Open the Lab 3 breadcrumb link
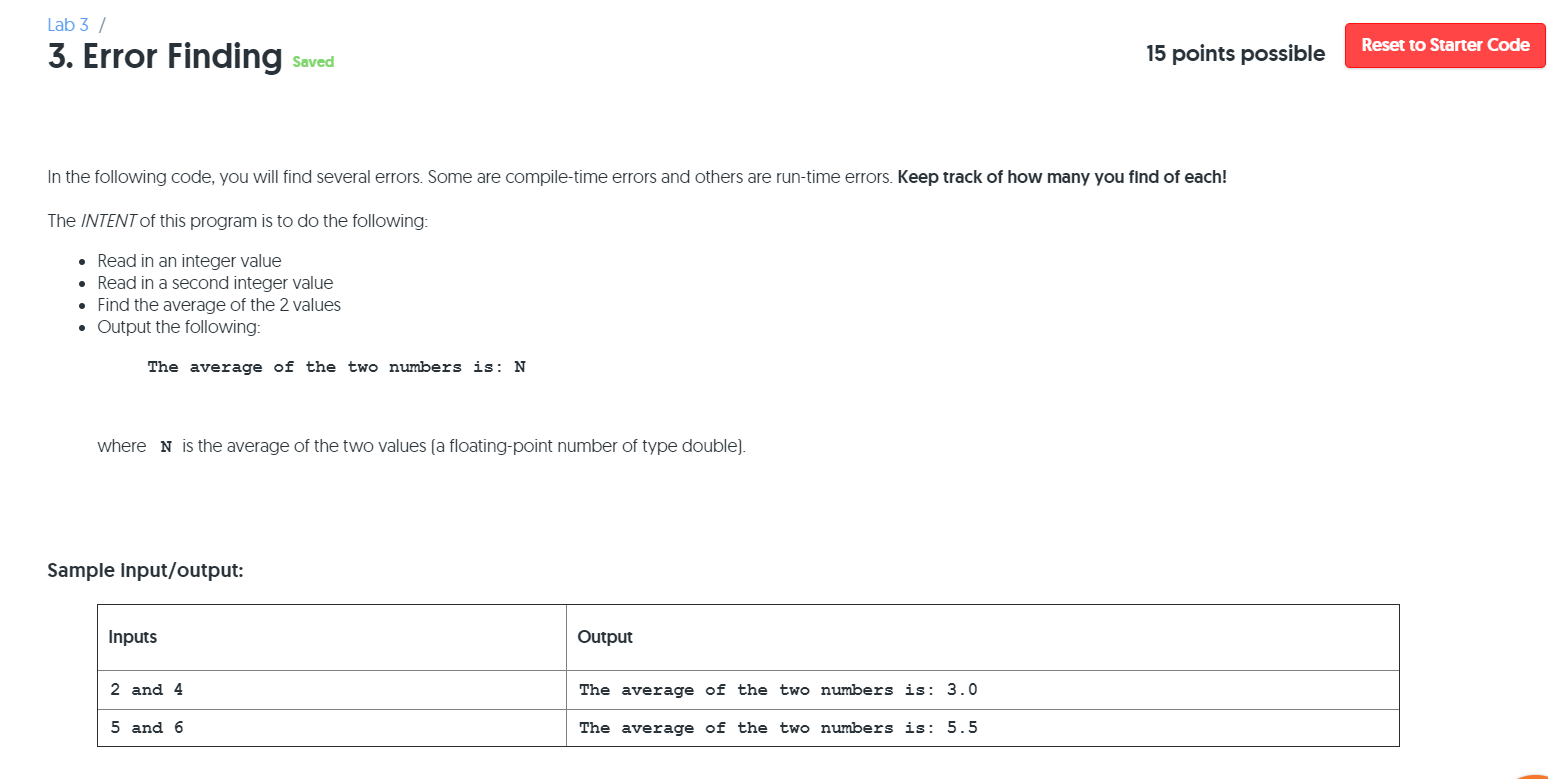Image resolution: width=1548 pixels, height=779 pixels. [68, 24]
